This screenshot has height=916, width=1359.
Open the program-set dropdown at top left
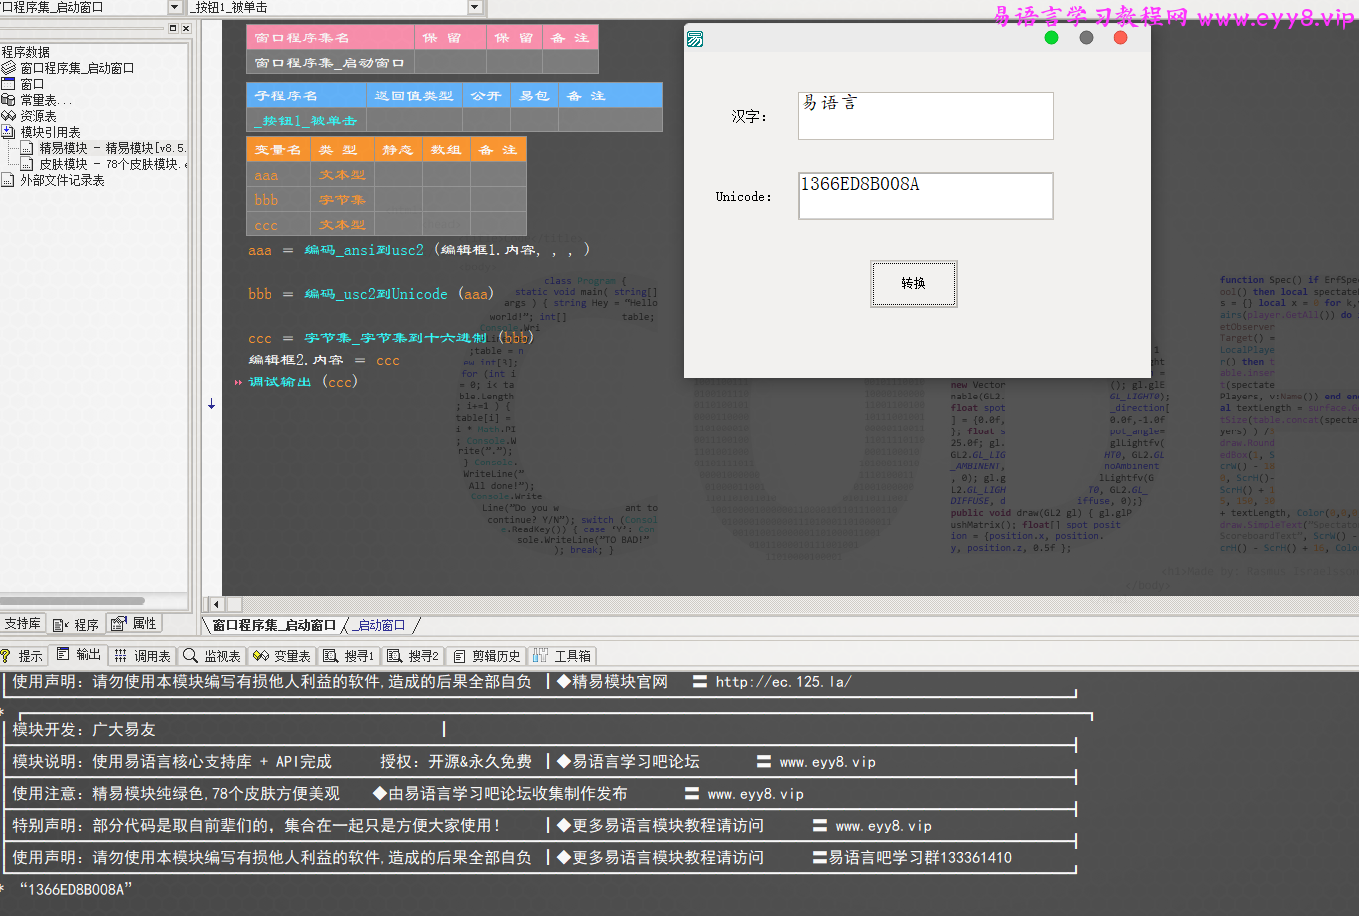176,7
